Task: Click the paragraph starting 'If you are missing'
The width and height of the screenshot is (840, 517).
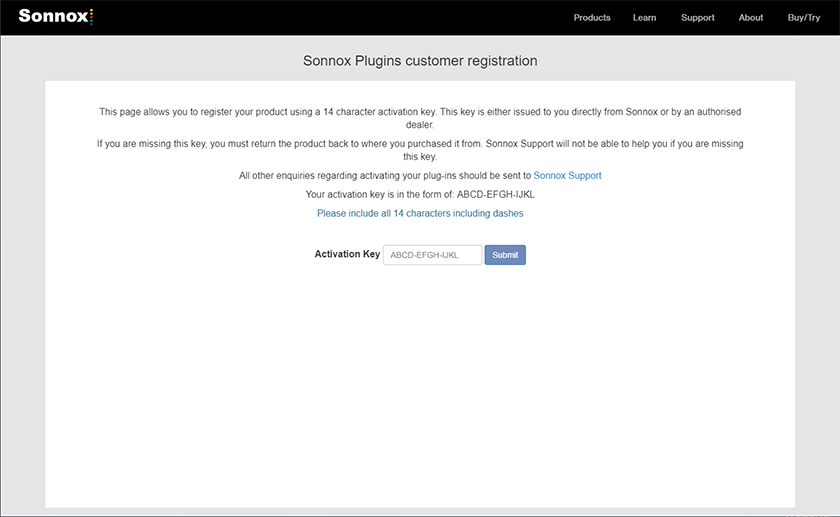Action: 420,150
